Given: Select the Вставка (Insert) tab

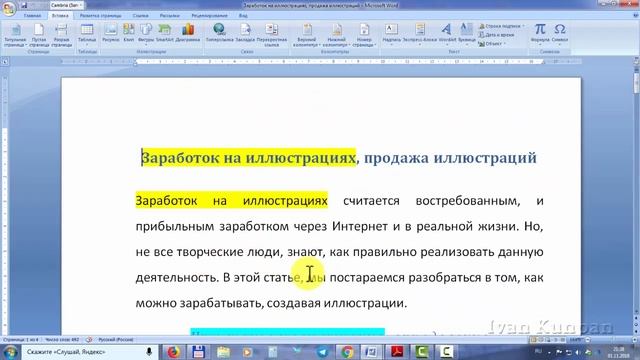Looking at the screenshot, I should [60, 16].
